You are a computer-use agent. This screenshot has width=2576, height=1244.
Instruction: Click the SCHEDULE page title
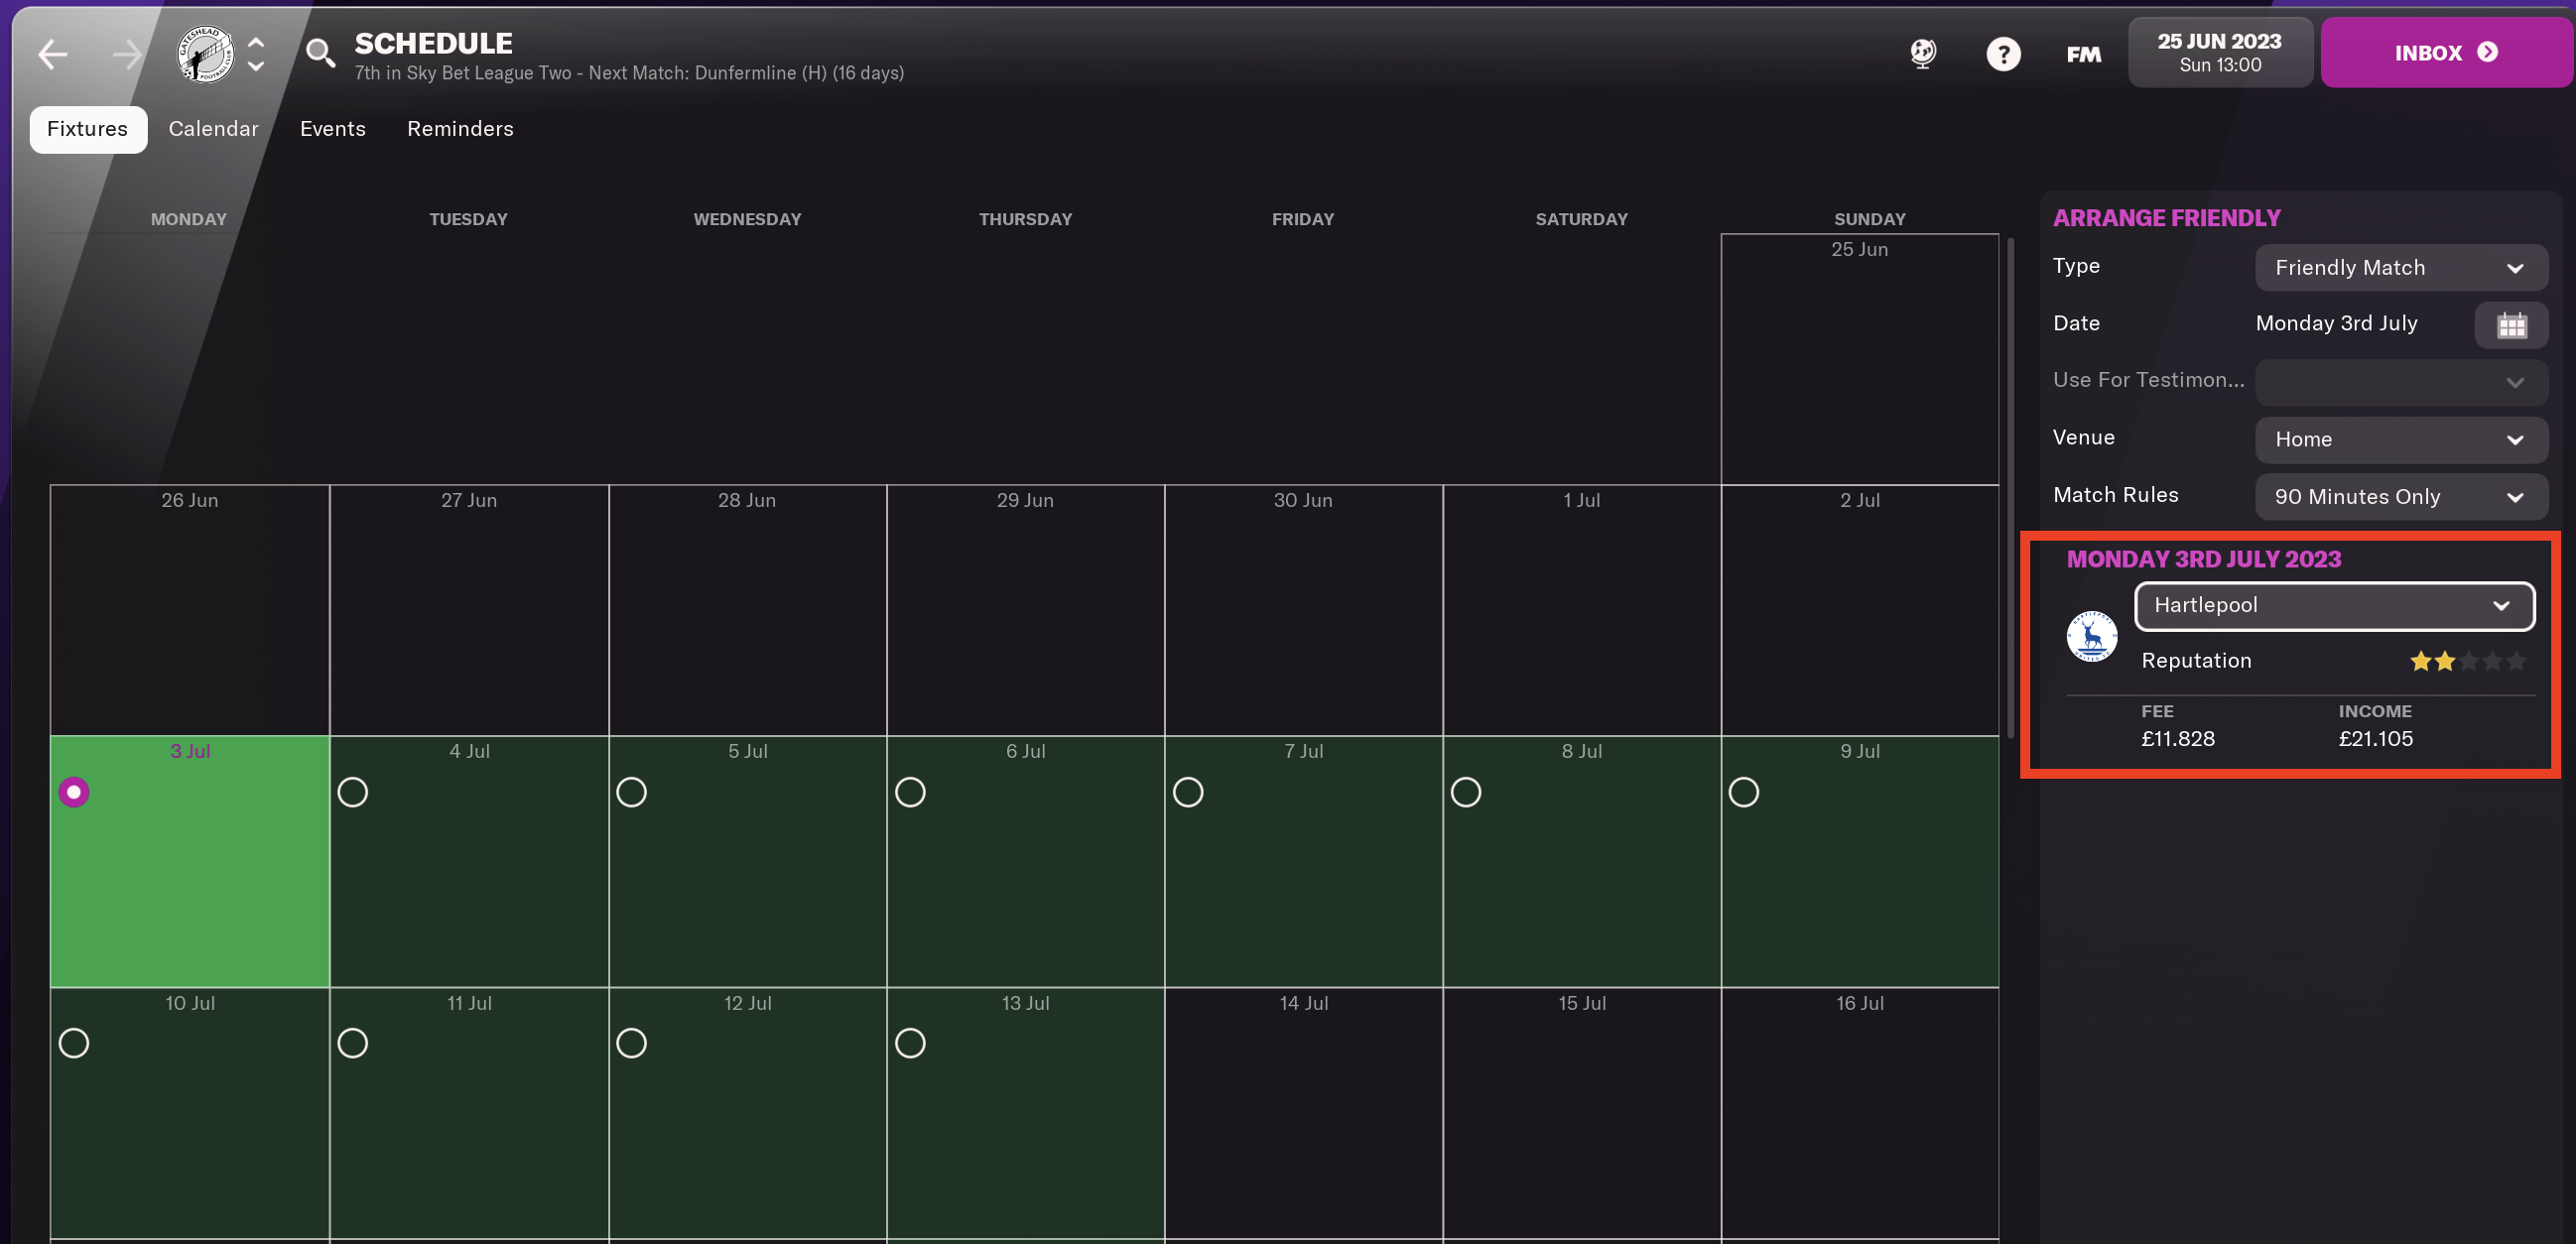pyautogui.click(x=433, y=43)
